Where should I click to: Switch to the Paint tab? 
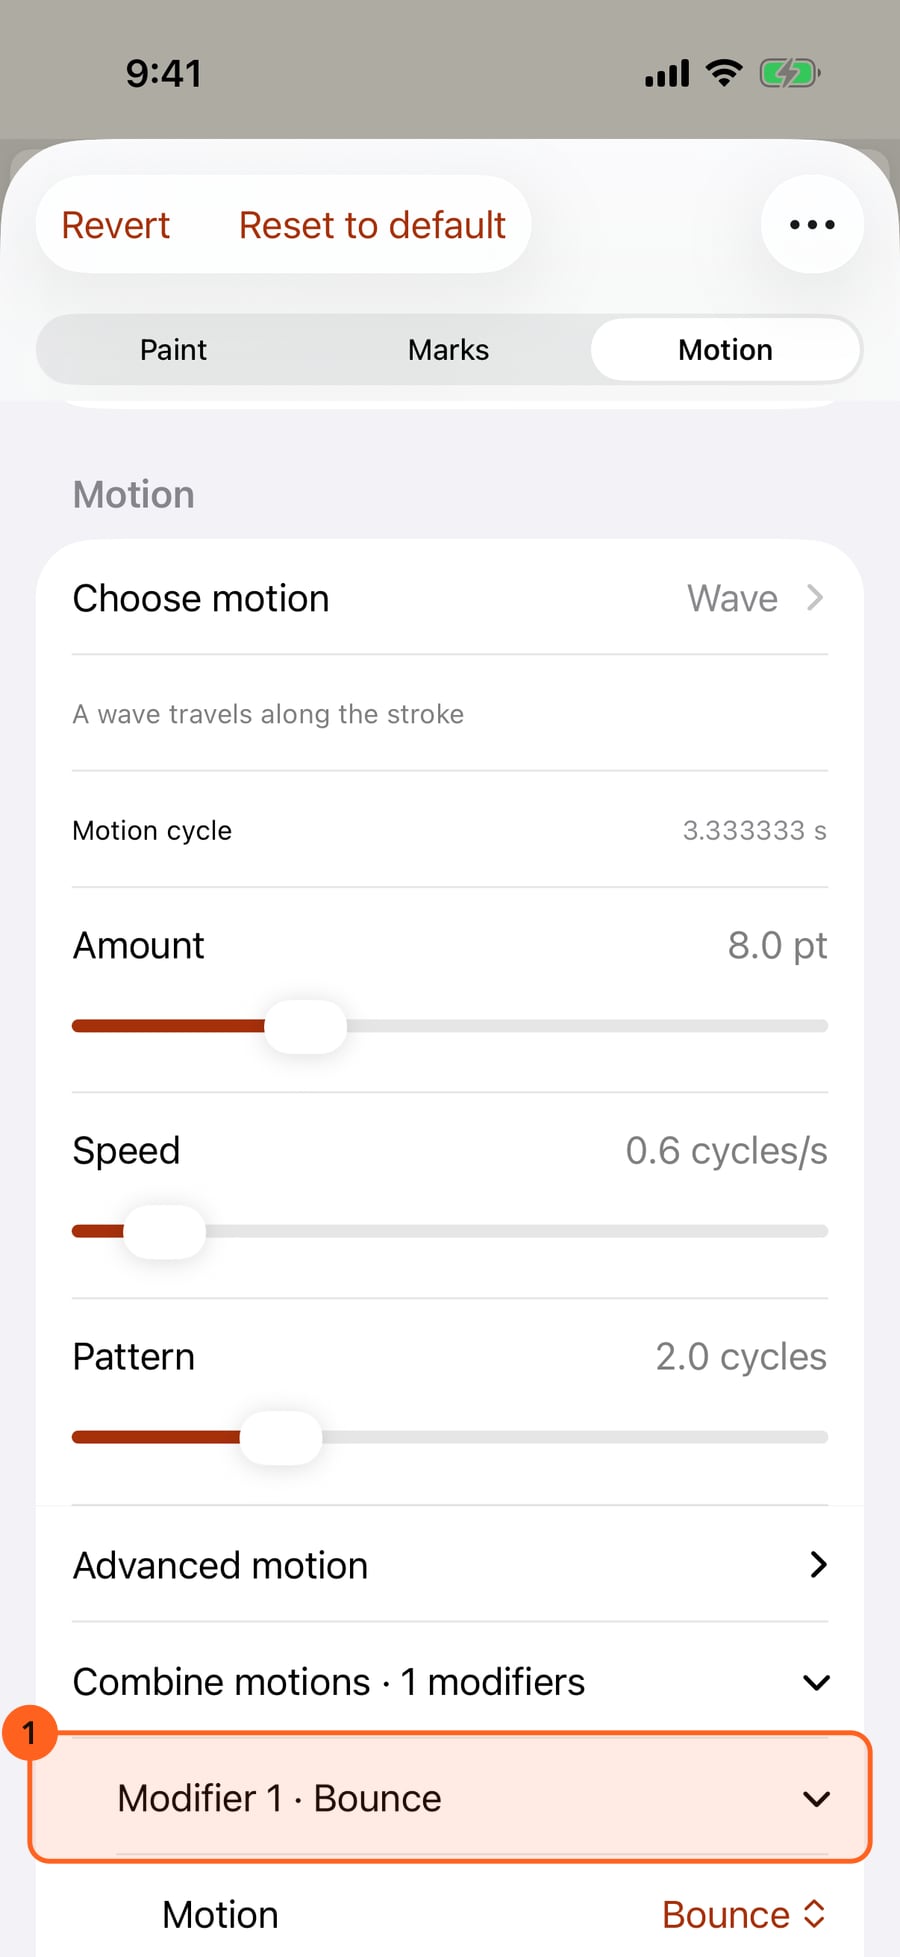tap(173, 350)
